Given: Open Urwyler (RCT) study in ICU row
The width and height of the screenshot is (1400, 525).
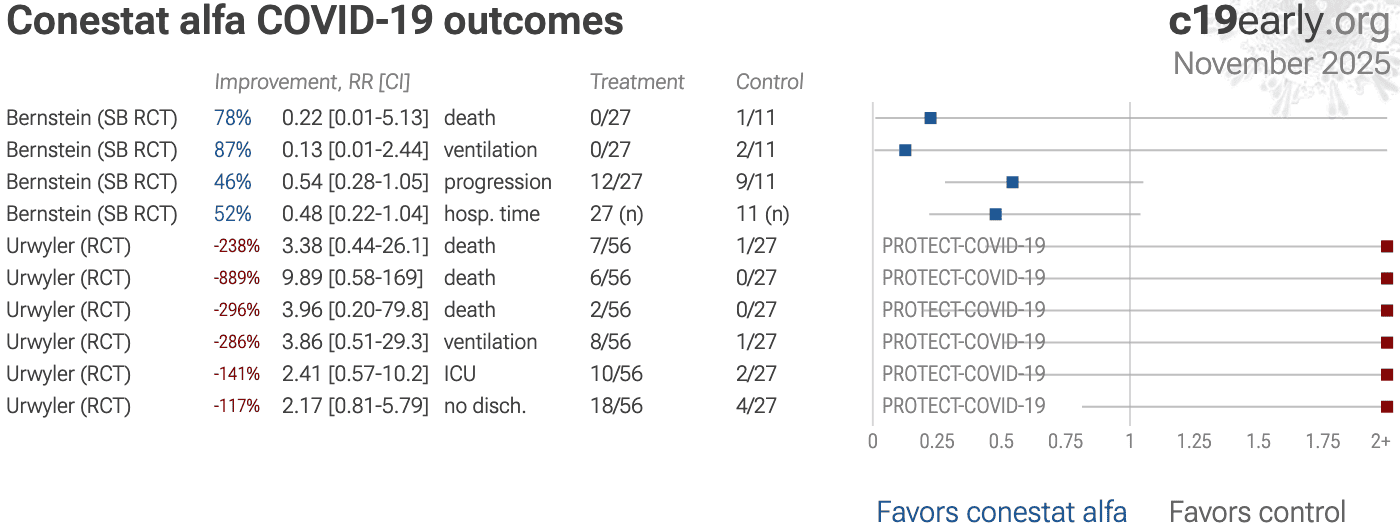Looking at the screenshot, I should [68, 374].
